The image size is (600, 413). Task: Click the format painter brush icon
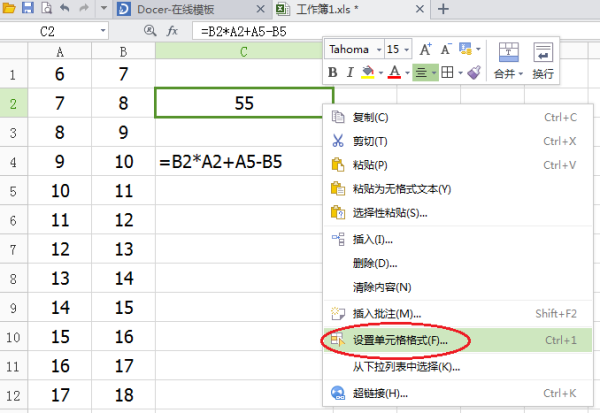[474, 72]
